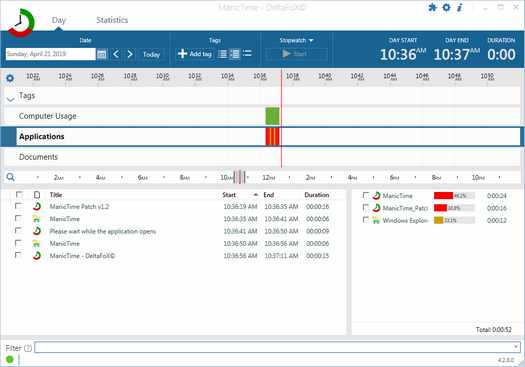The width and height of the screenshot is (525, 367).
Task: Check Windows Explorer in the summary panel
Action: [366, 220]
